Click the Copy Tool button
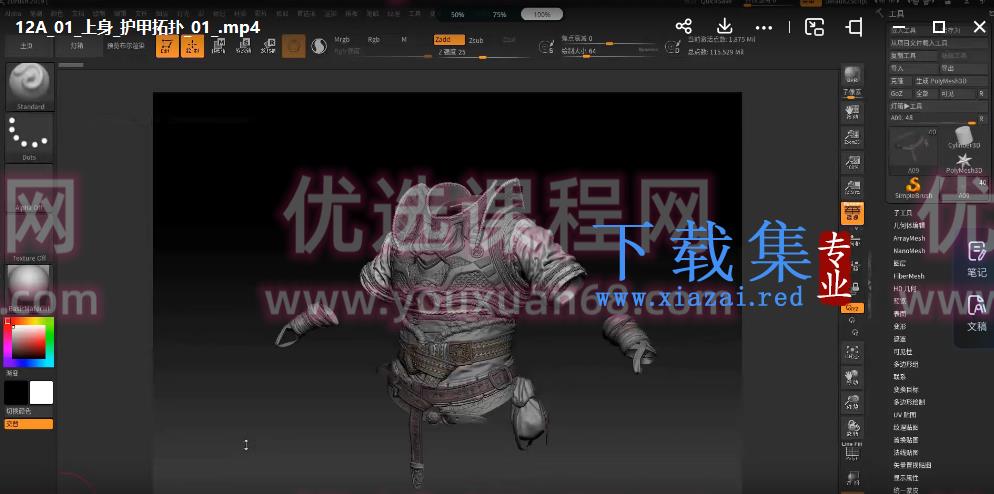This screenshot has width=994, height=494. 913,56
